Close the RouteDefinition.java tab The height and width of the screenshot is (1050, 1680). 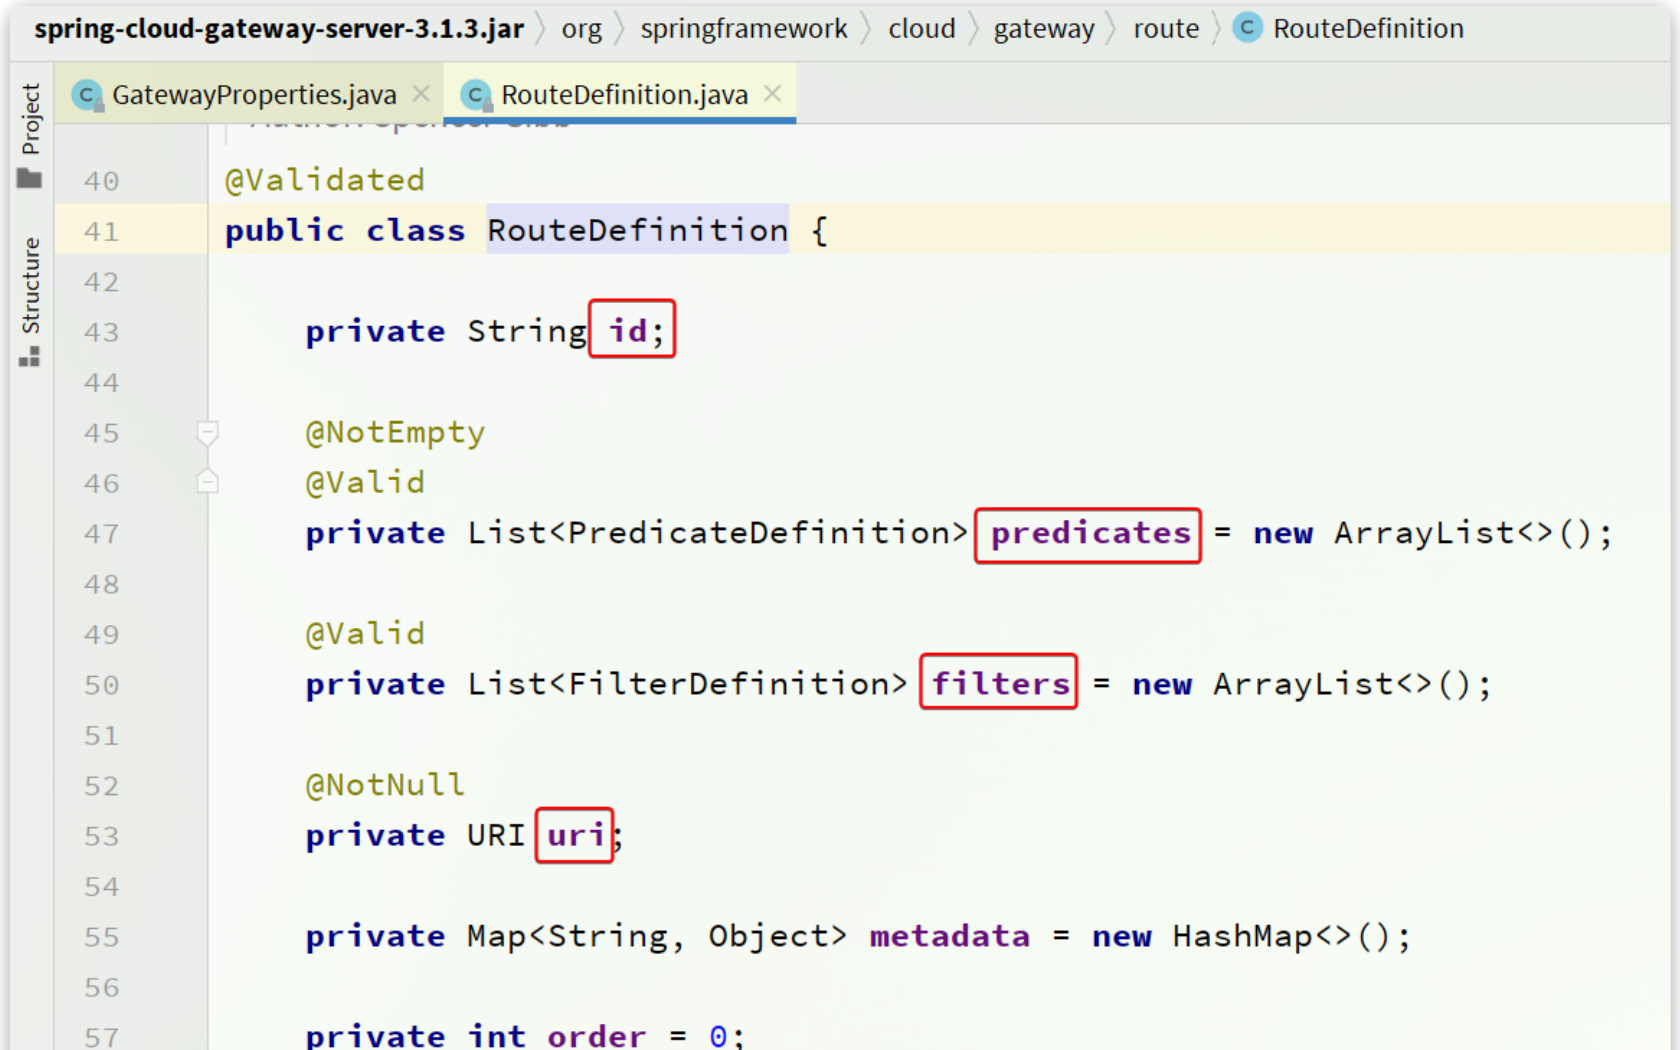click(772, 94)
